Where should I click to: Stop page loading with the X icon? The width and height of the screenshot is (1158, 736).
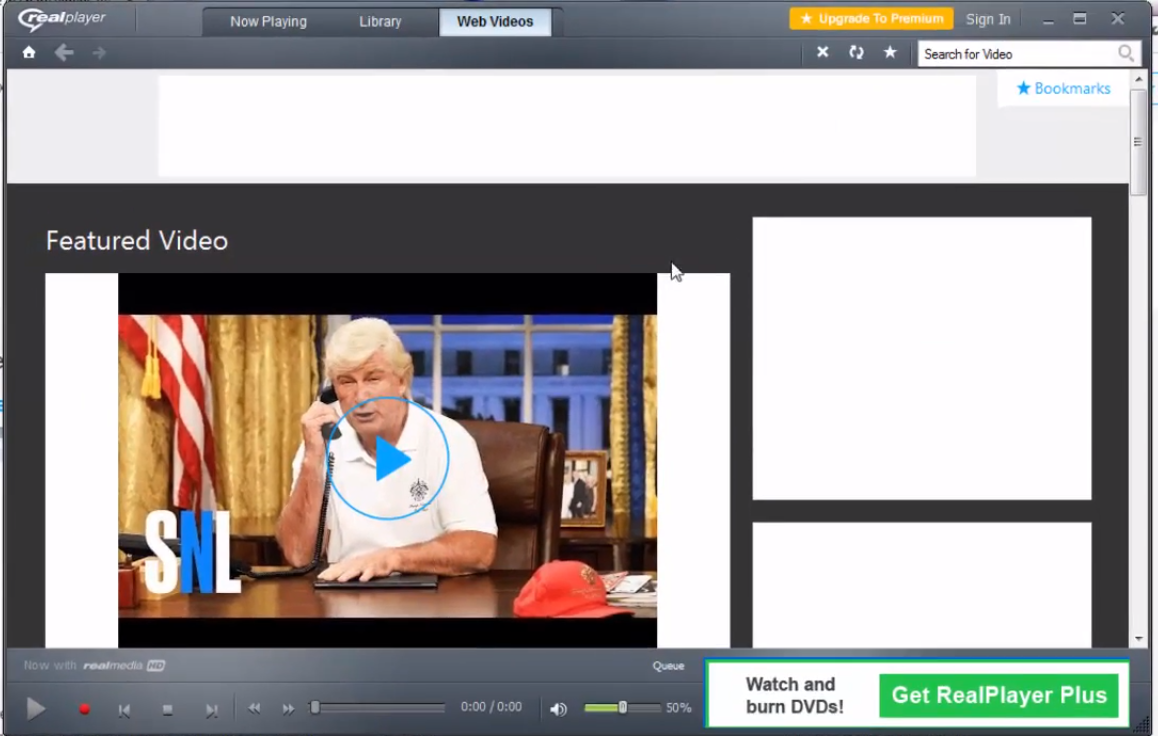tap(822, 52)
